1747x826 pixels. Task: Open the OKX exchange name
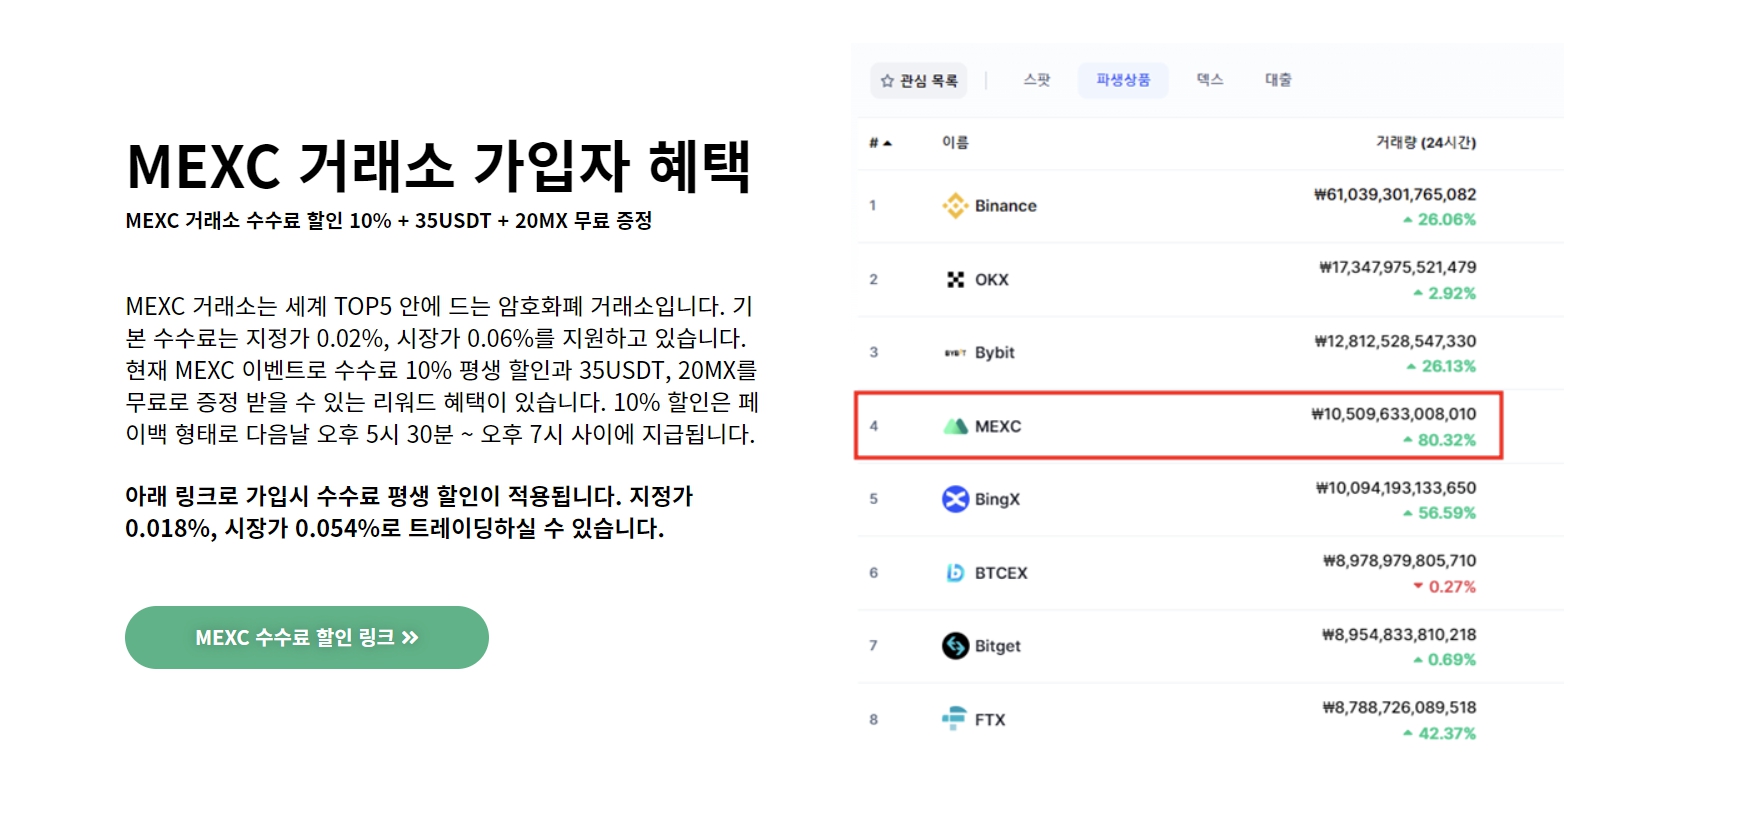(x=992, y=280)
